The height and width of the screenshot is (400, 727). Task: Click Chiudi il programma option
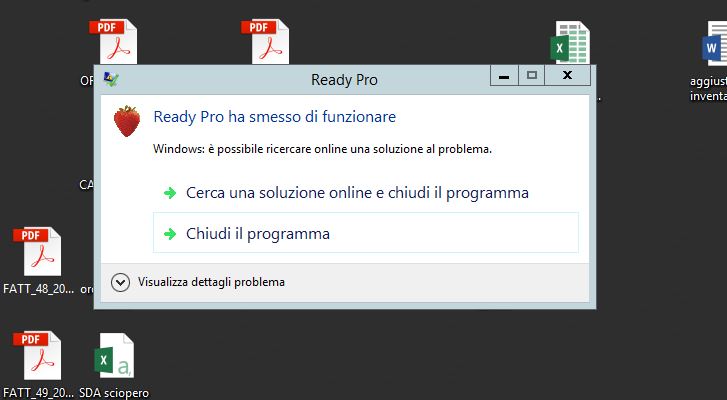(365, 233)
